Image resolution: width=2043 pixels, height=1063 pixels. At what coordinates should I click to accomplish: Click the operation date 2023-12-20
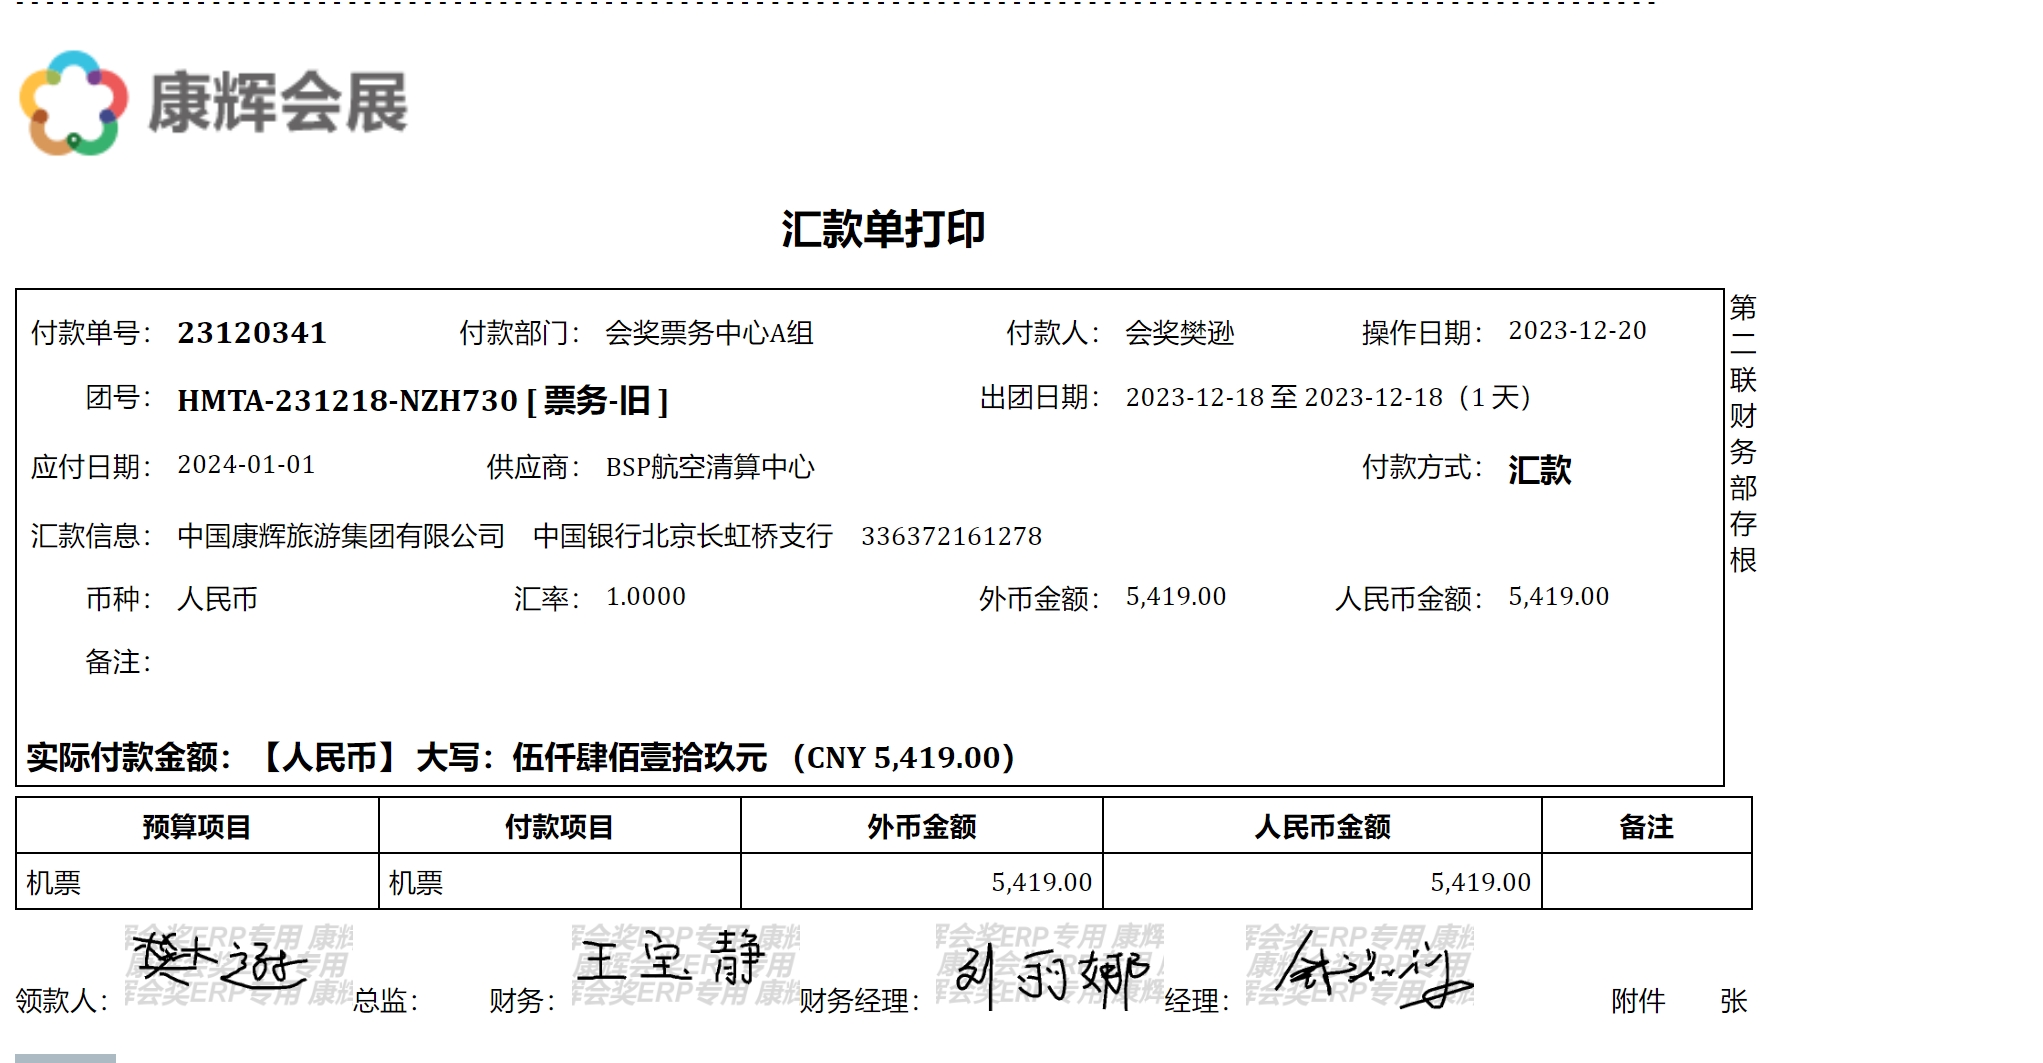point(1577,331)
